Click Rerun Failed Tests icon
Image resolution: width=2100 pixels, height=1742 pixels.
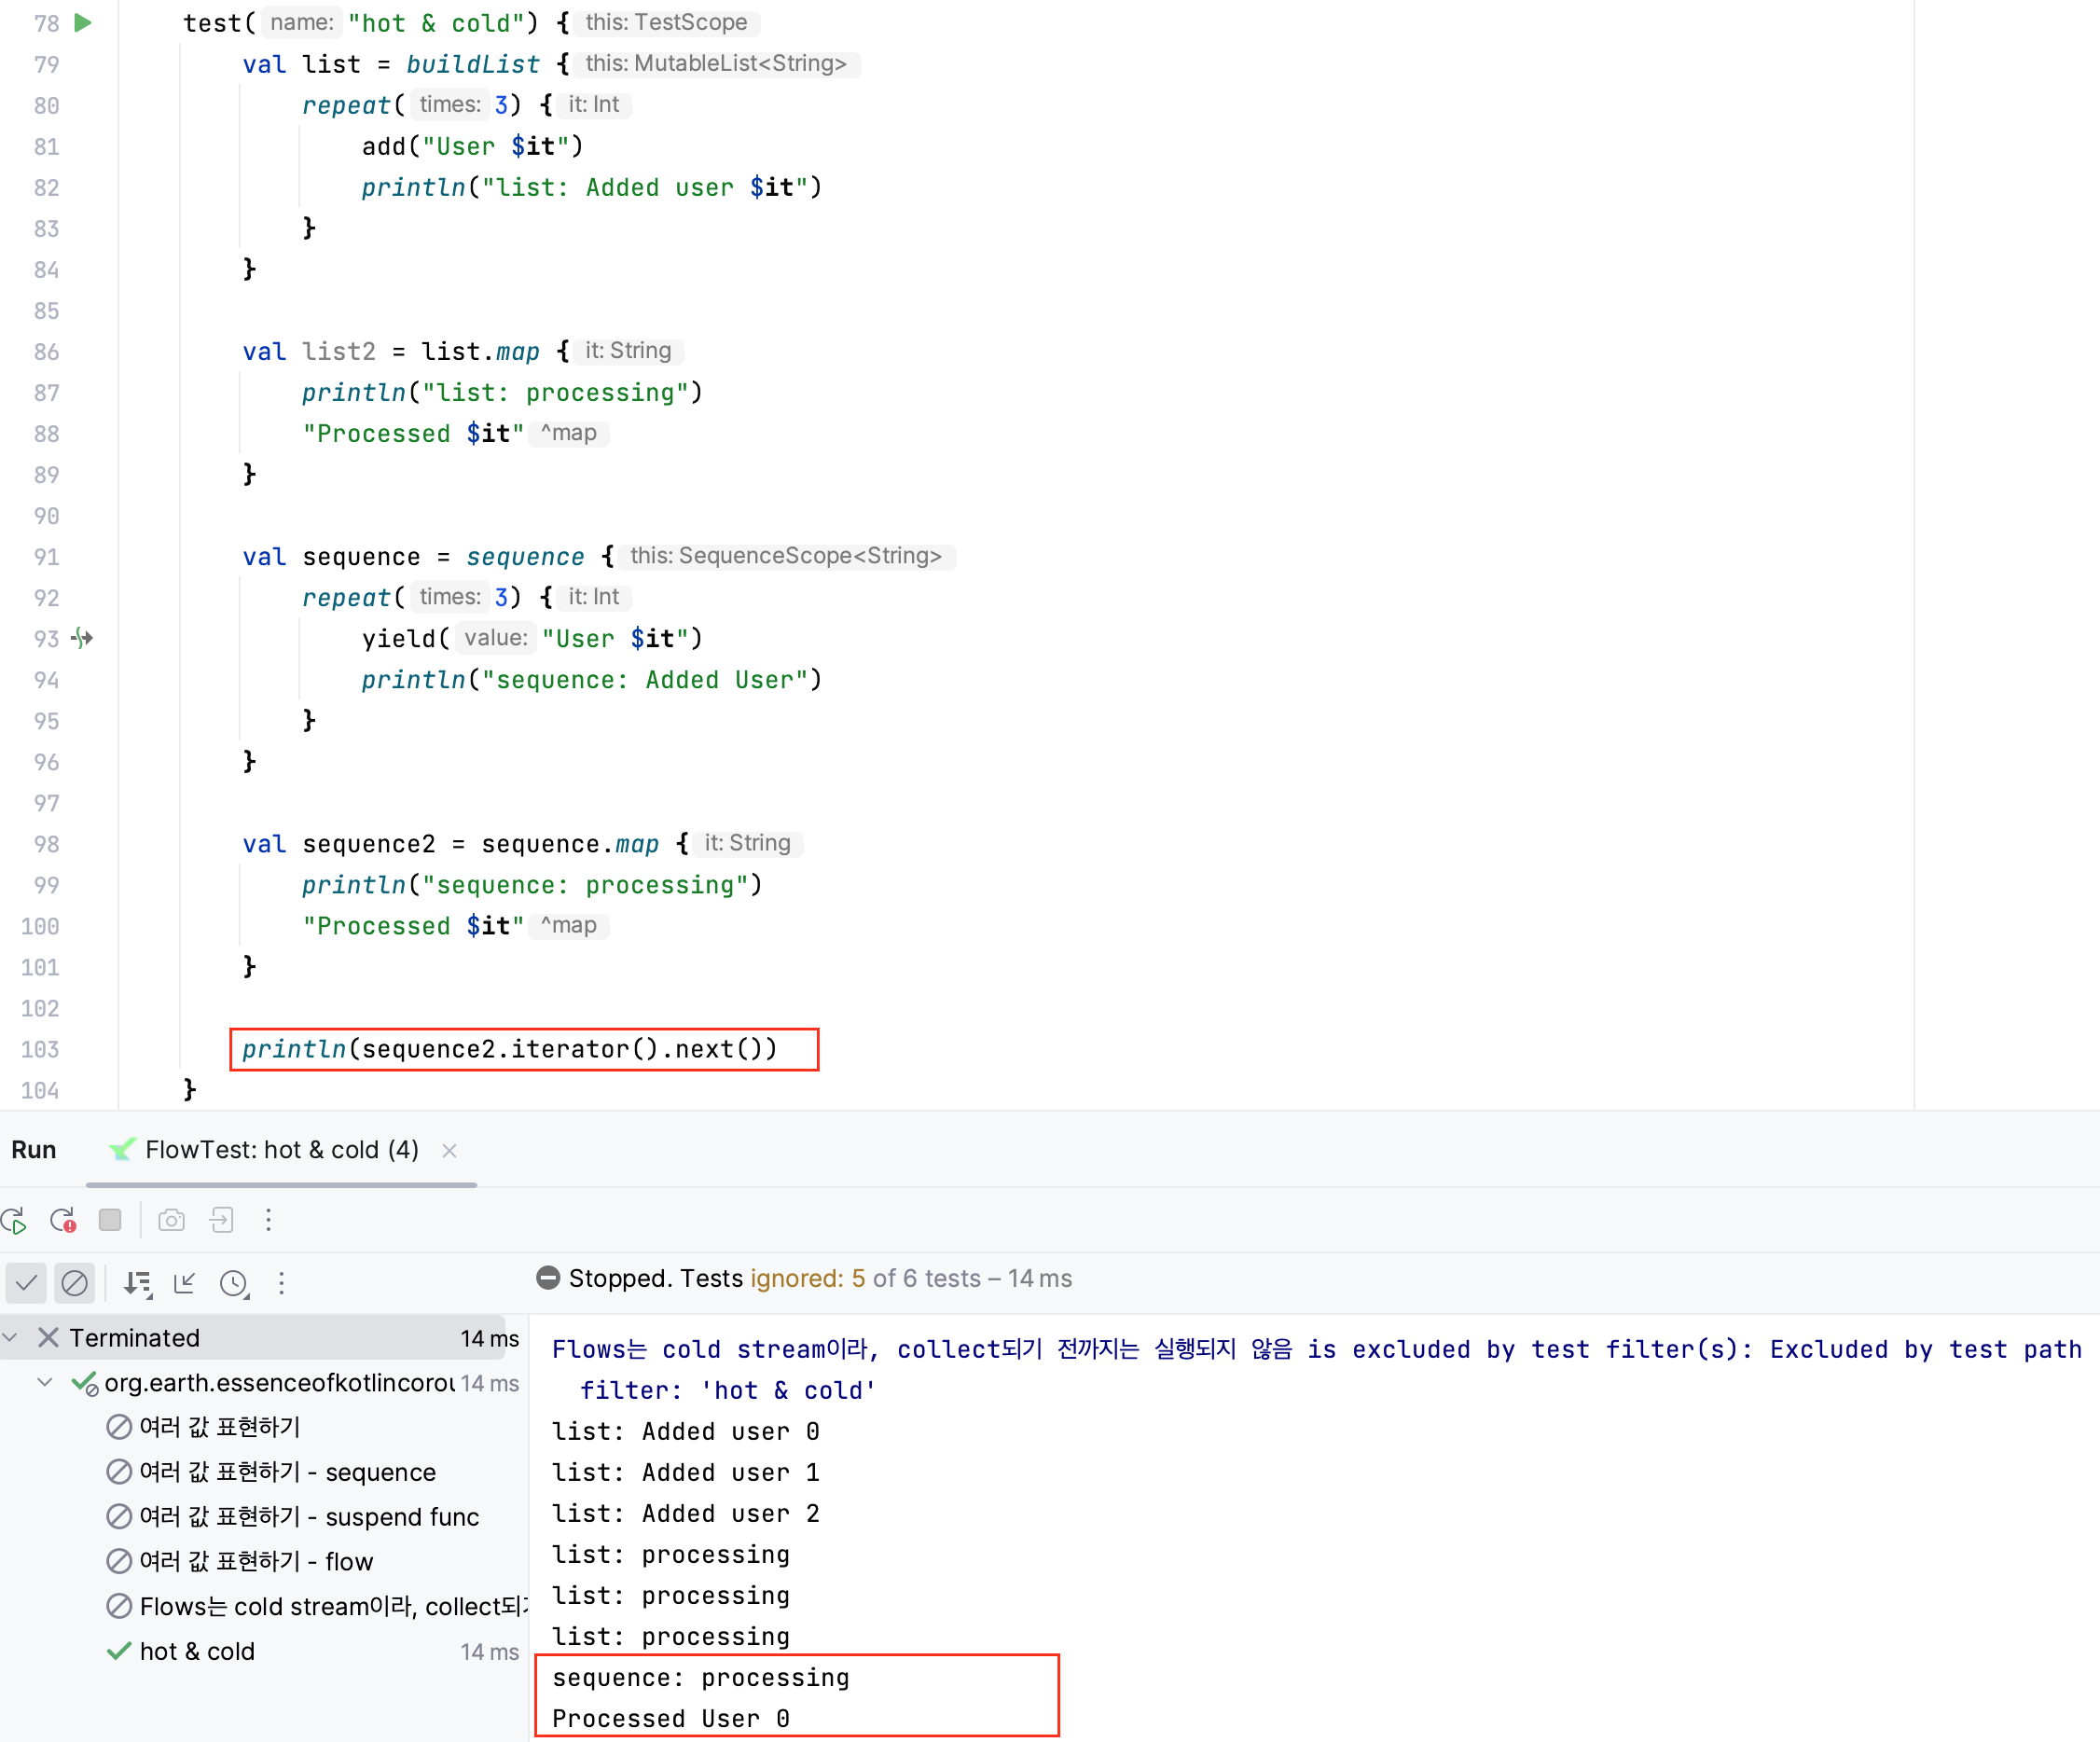(62, 1220)
